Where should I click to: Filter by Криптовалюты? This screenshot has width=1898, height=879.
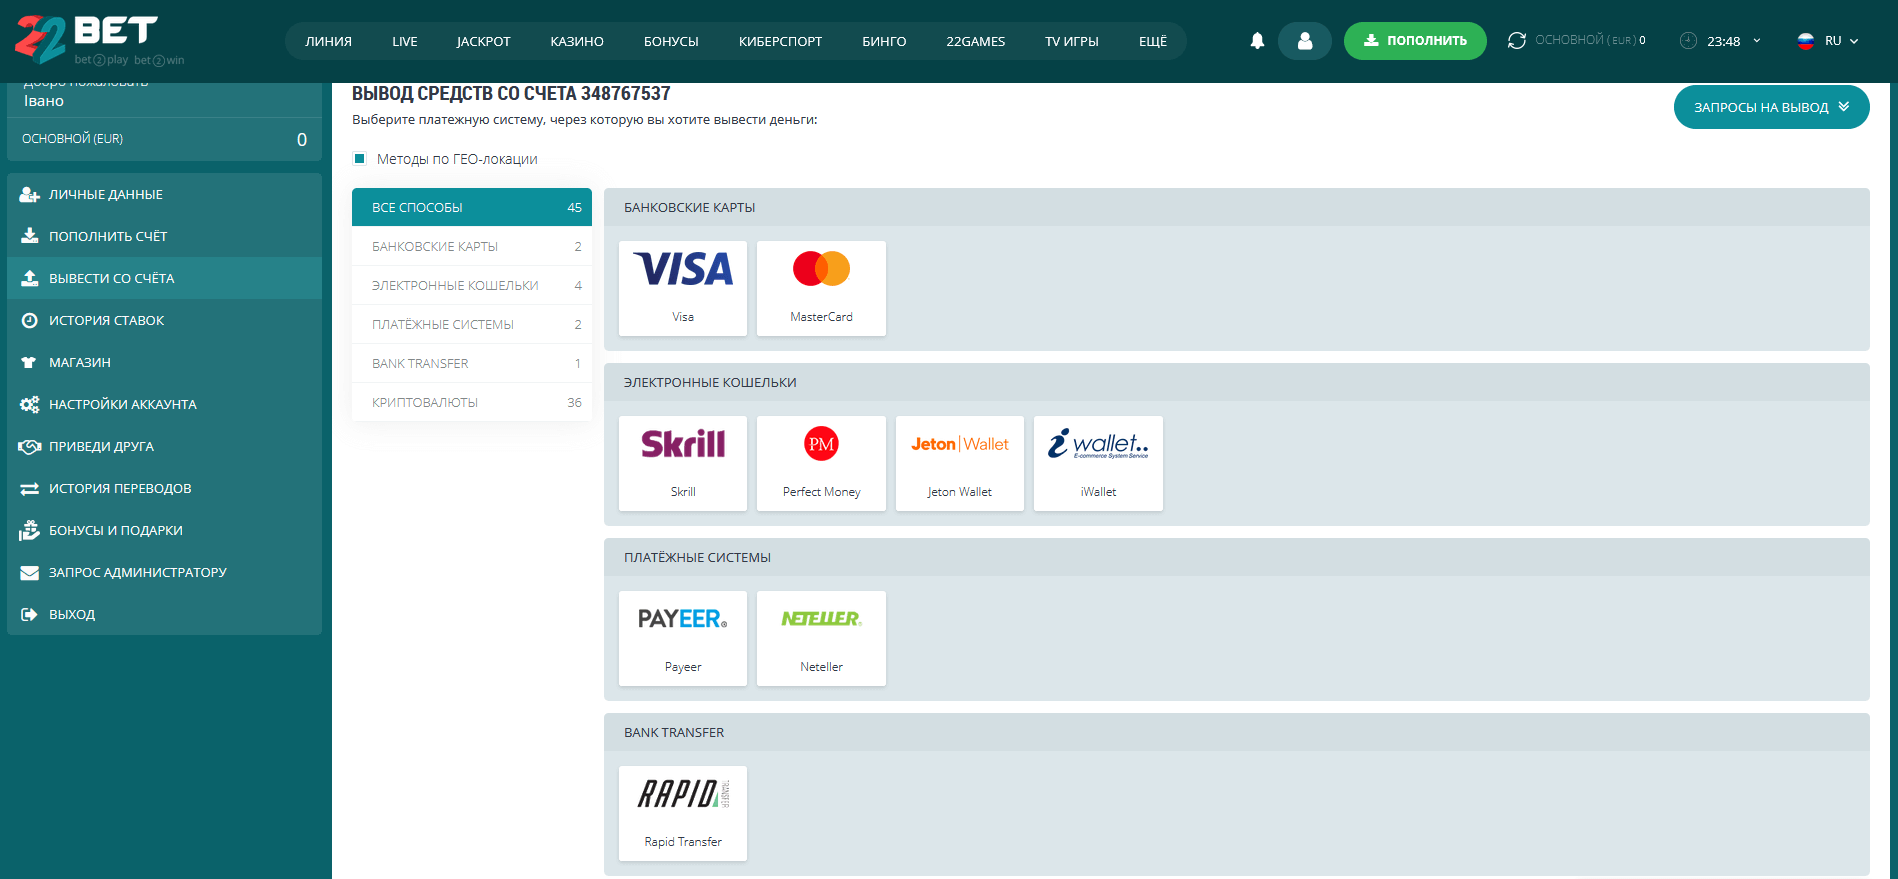[472, 402]
